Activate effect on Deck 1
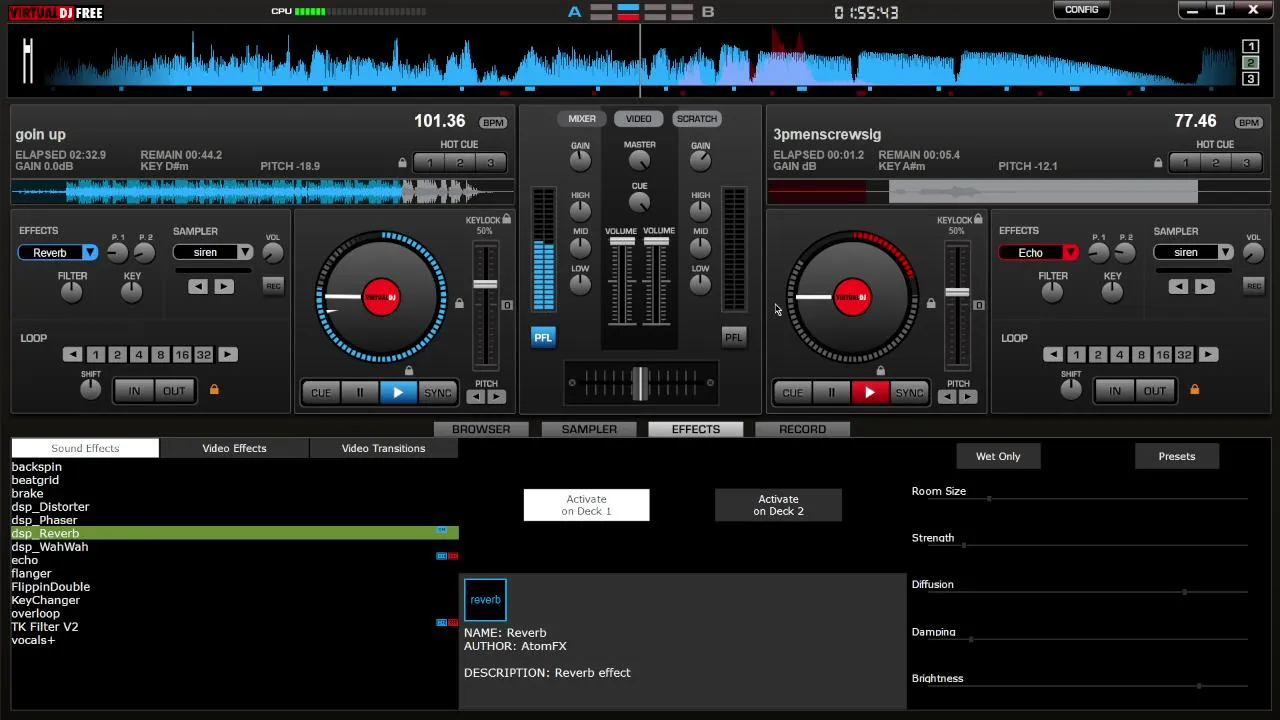This screenshot has width=1280, height=720. click(586, 505)
